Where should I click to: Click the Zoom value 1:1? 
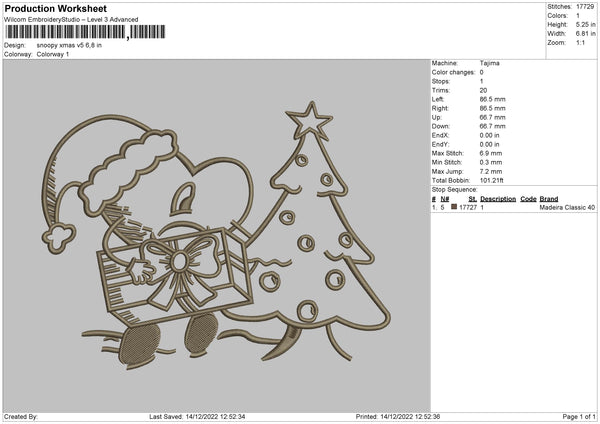pos(580,43)
